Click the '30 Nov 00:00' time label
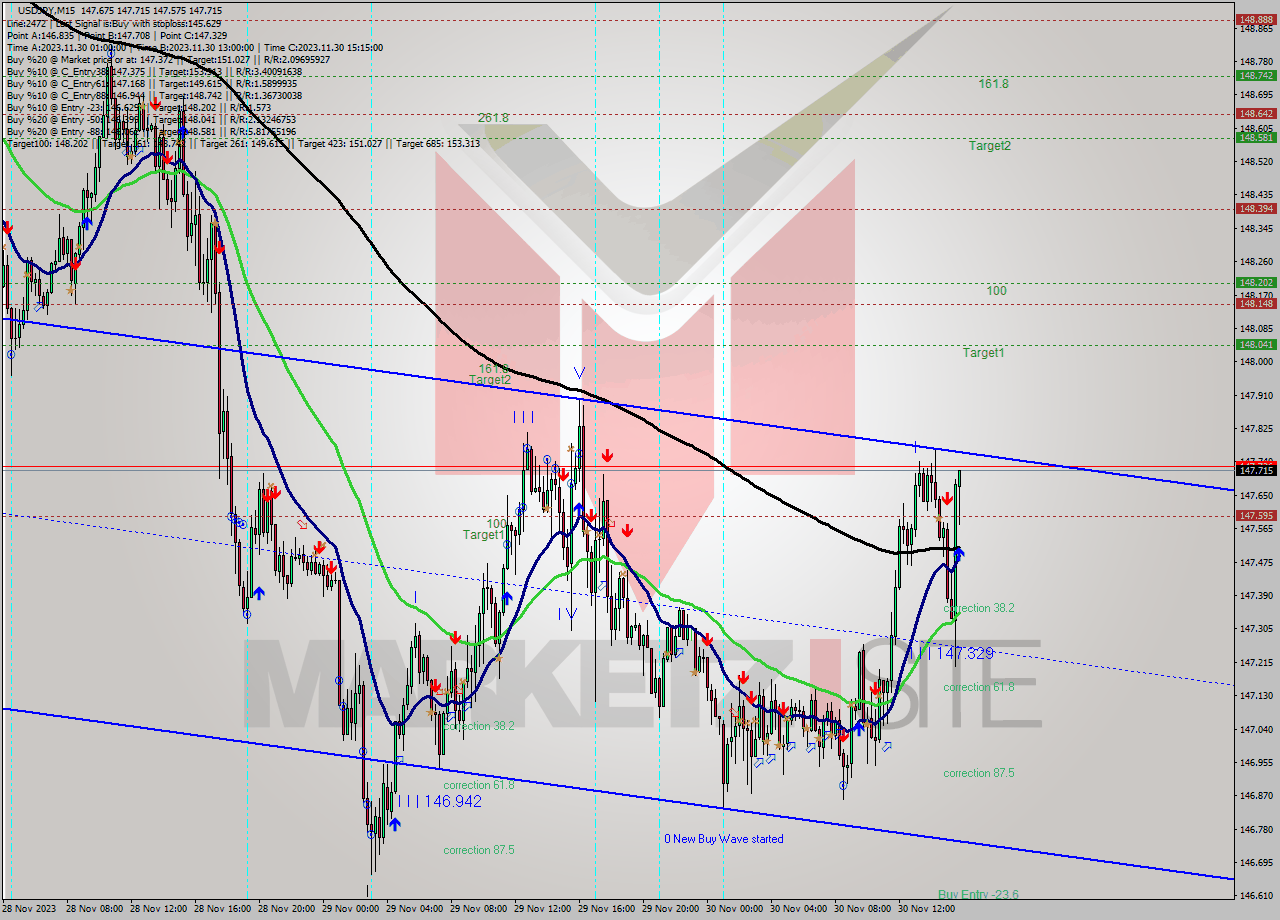This screenshot has height=920, width=1280. 735,910
